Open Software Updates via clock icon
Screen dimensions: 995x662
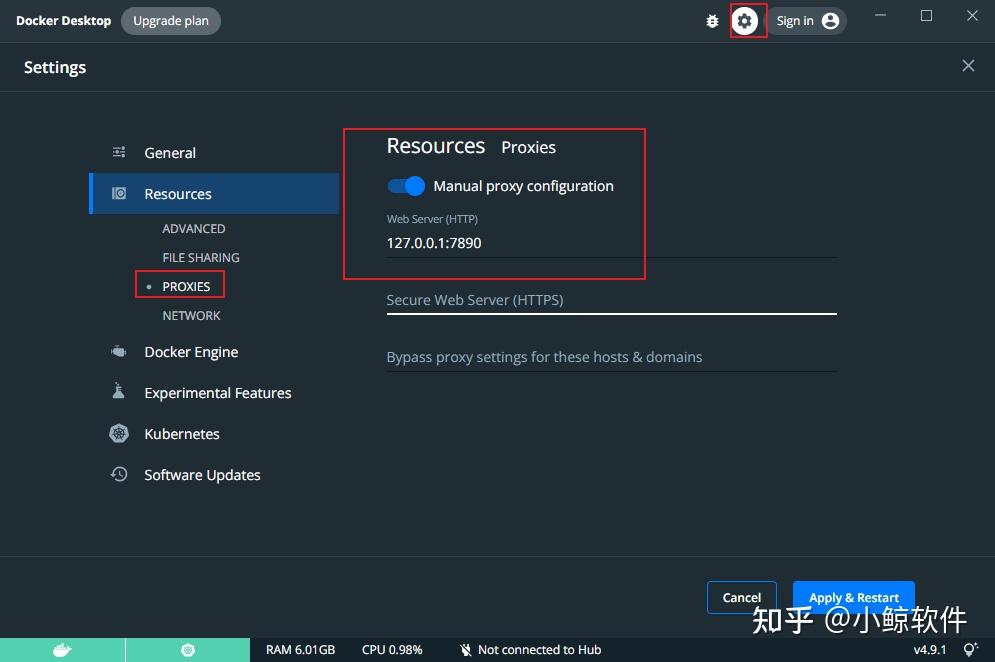pyautogui.click(x=119, y=474)
